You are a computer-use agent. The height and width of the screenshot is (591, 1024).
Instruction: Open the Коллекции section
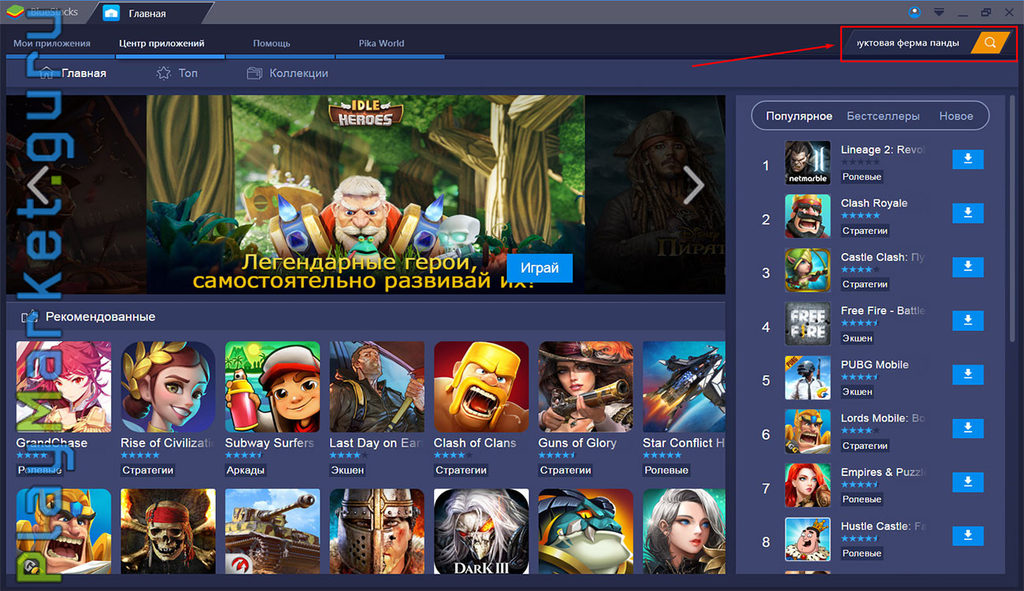(x=288, y=73)
